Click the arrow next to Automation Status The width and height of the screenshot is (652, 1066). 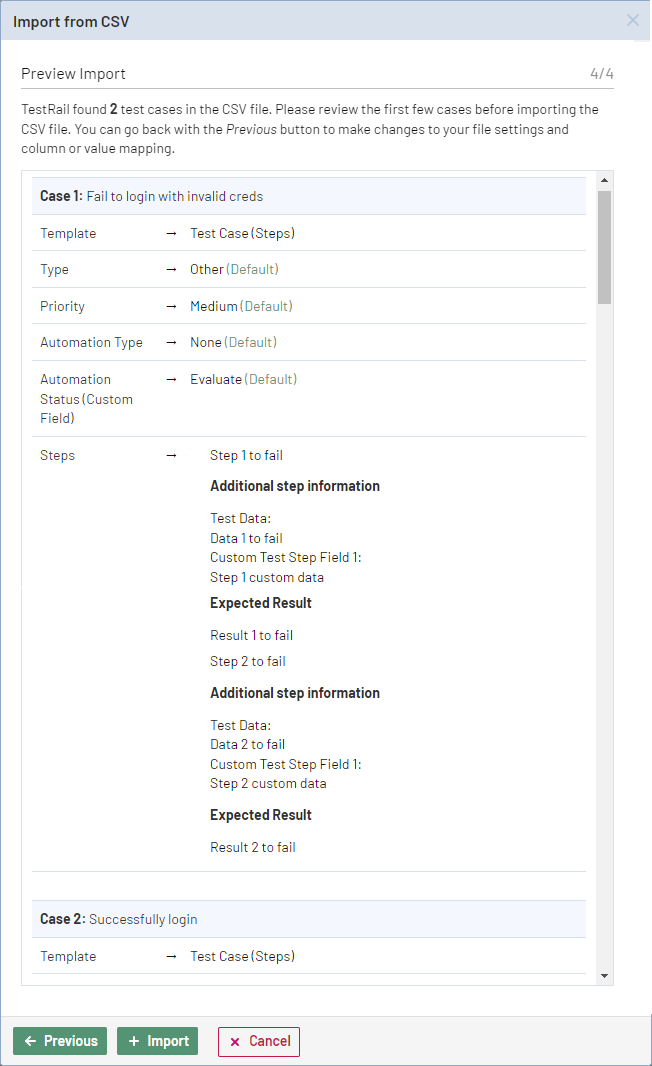(x=171, y=380)
